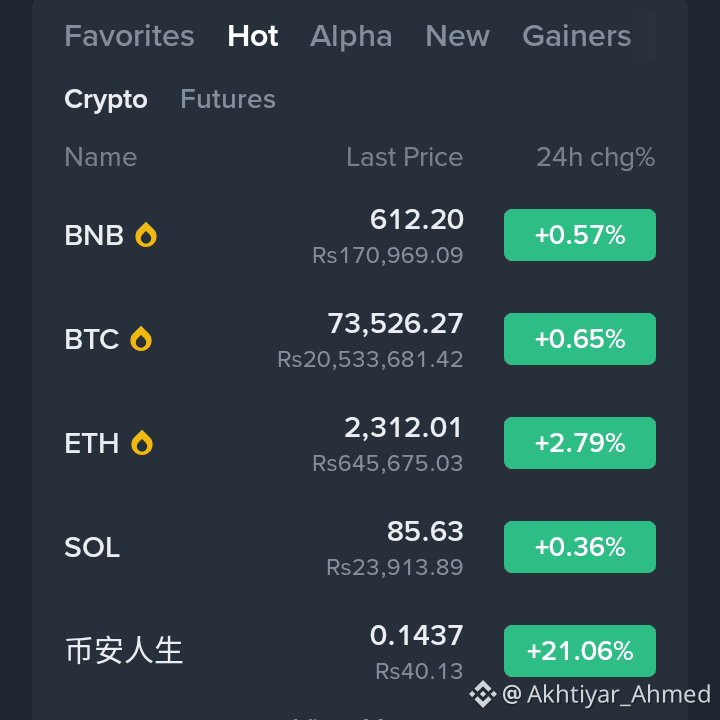Click the ETH +2.79% change badge
The image size is (720, 720).
[579, 443]
